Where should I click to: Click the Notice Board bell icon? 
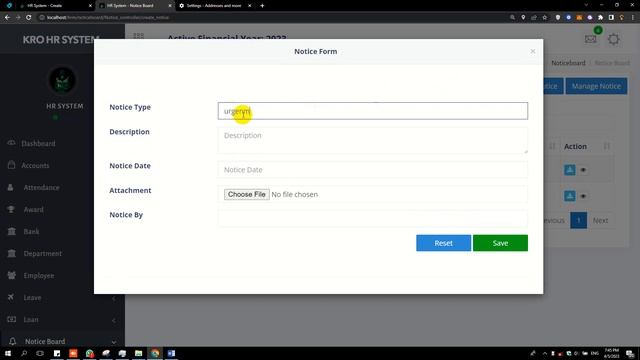tap(12, 341)
